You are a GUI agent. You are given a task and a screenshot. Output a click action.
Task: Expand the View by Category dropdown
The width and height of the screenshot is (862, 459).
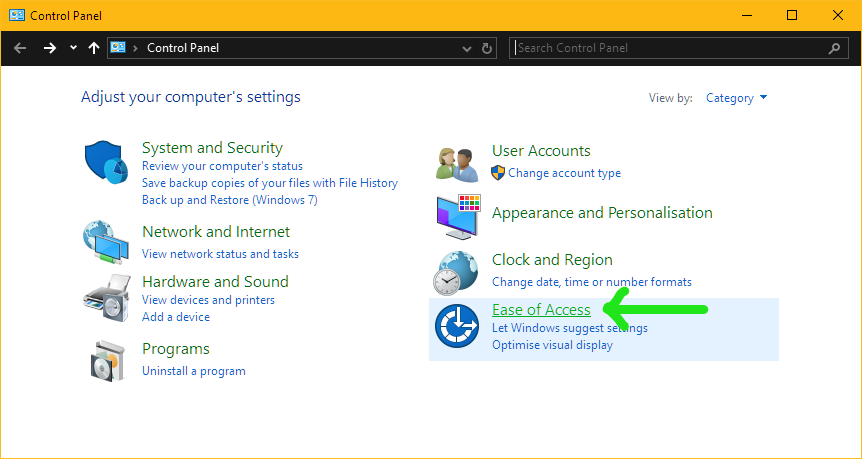coord(736,98)
